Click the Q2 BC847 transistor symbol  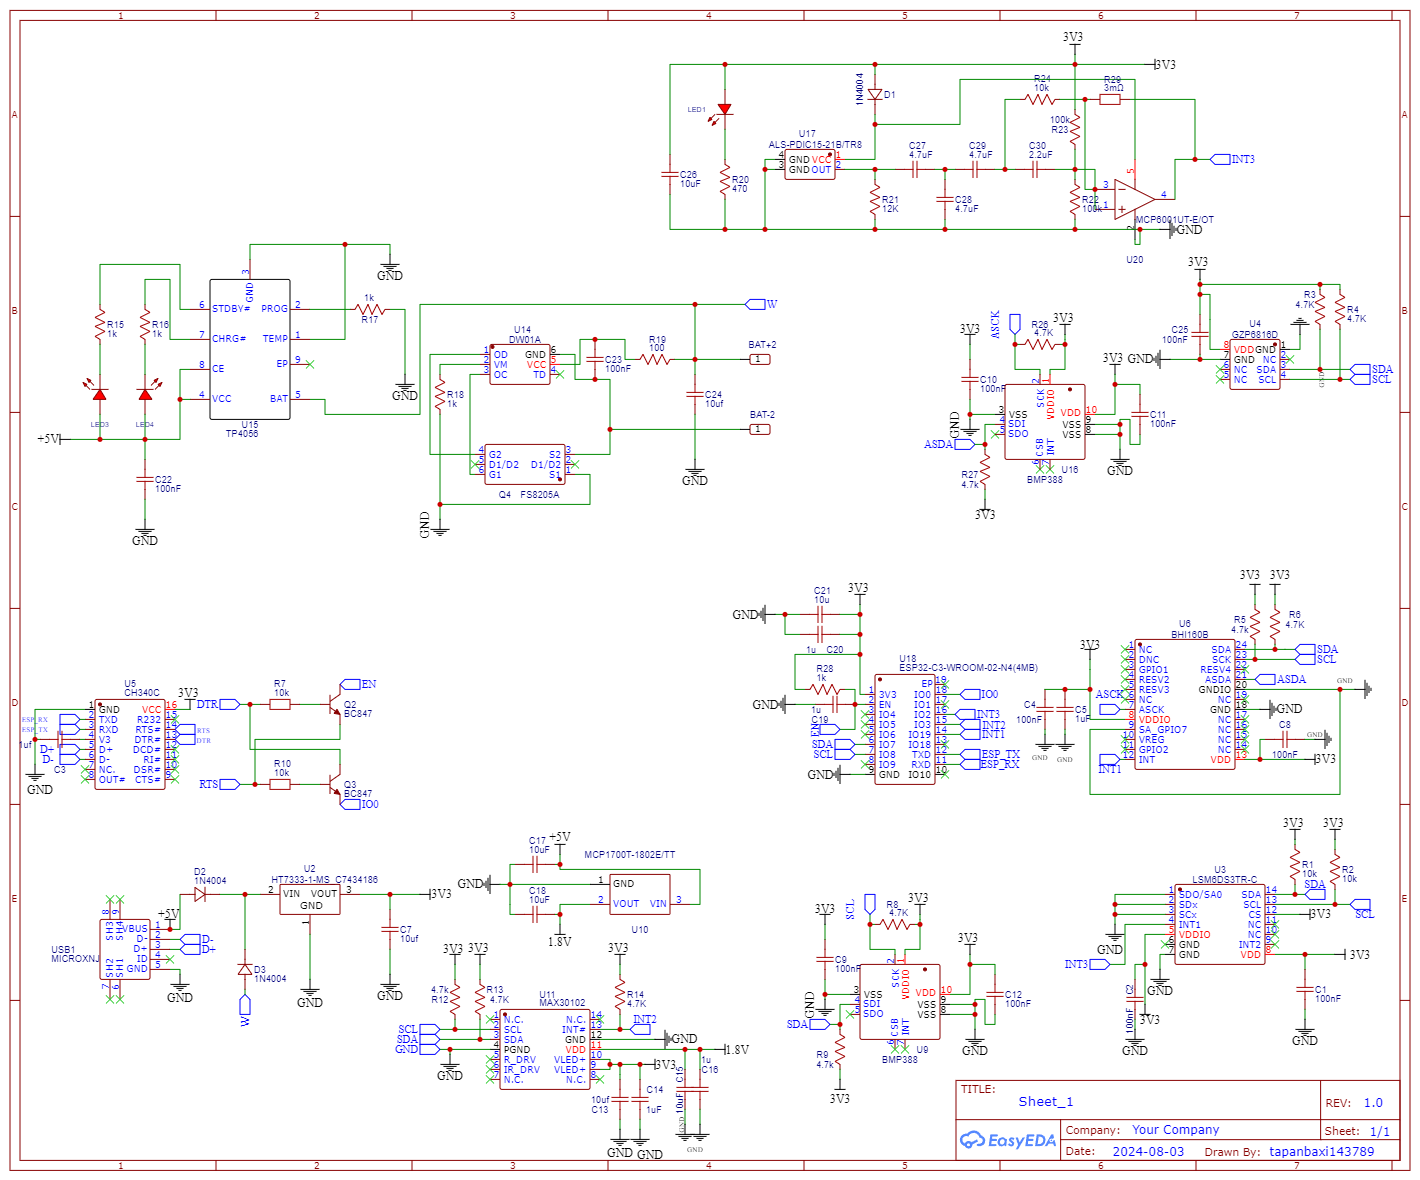pyautogui.click(x=332, y=705)
